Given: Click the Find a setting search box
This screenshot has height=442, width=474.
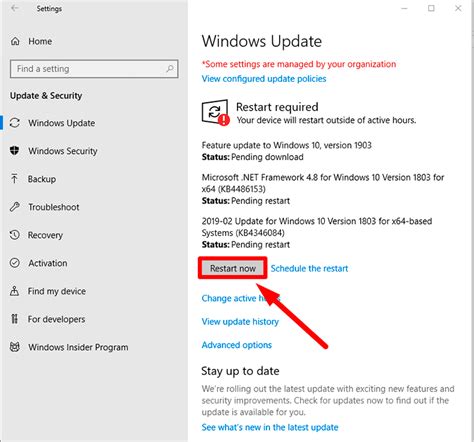Looking at the screenshot, I should (94, 69).
